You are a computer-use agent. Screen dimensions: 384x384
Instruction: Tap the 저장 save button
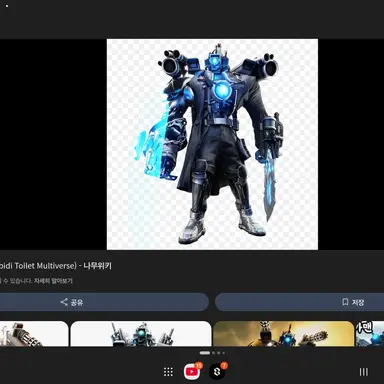299,302
